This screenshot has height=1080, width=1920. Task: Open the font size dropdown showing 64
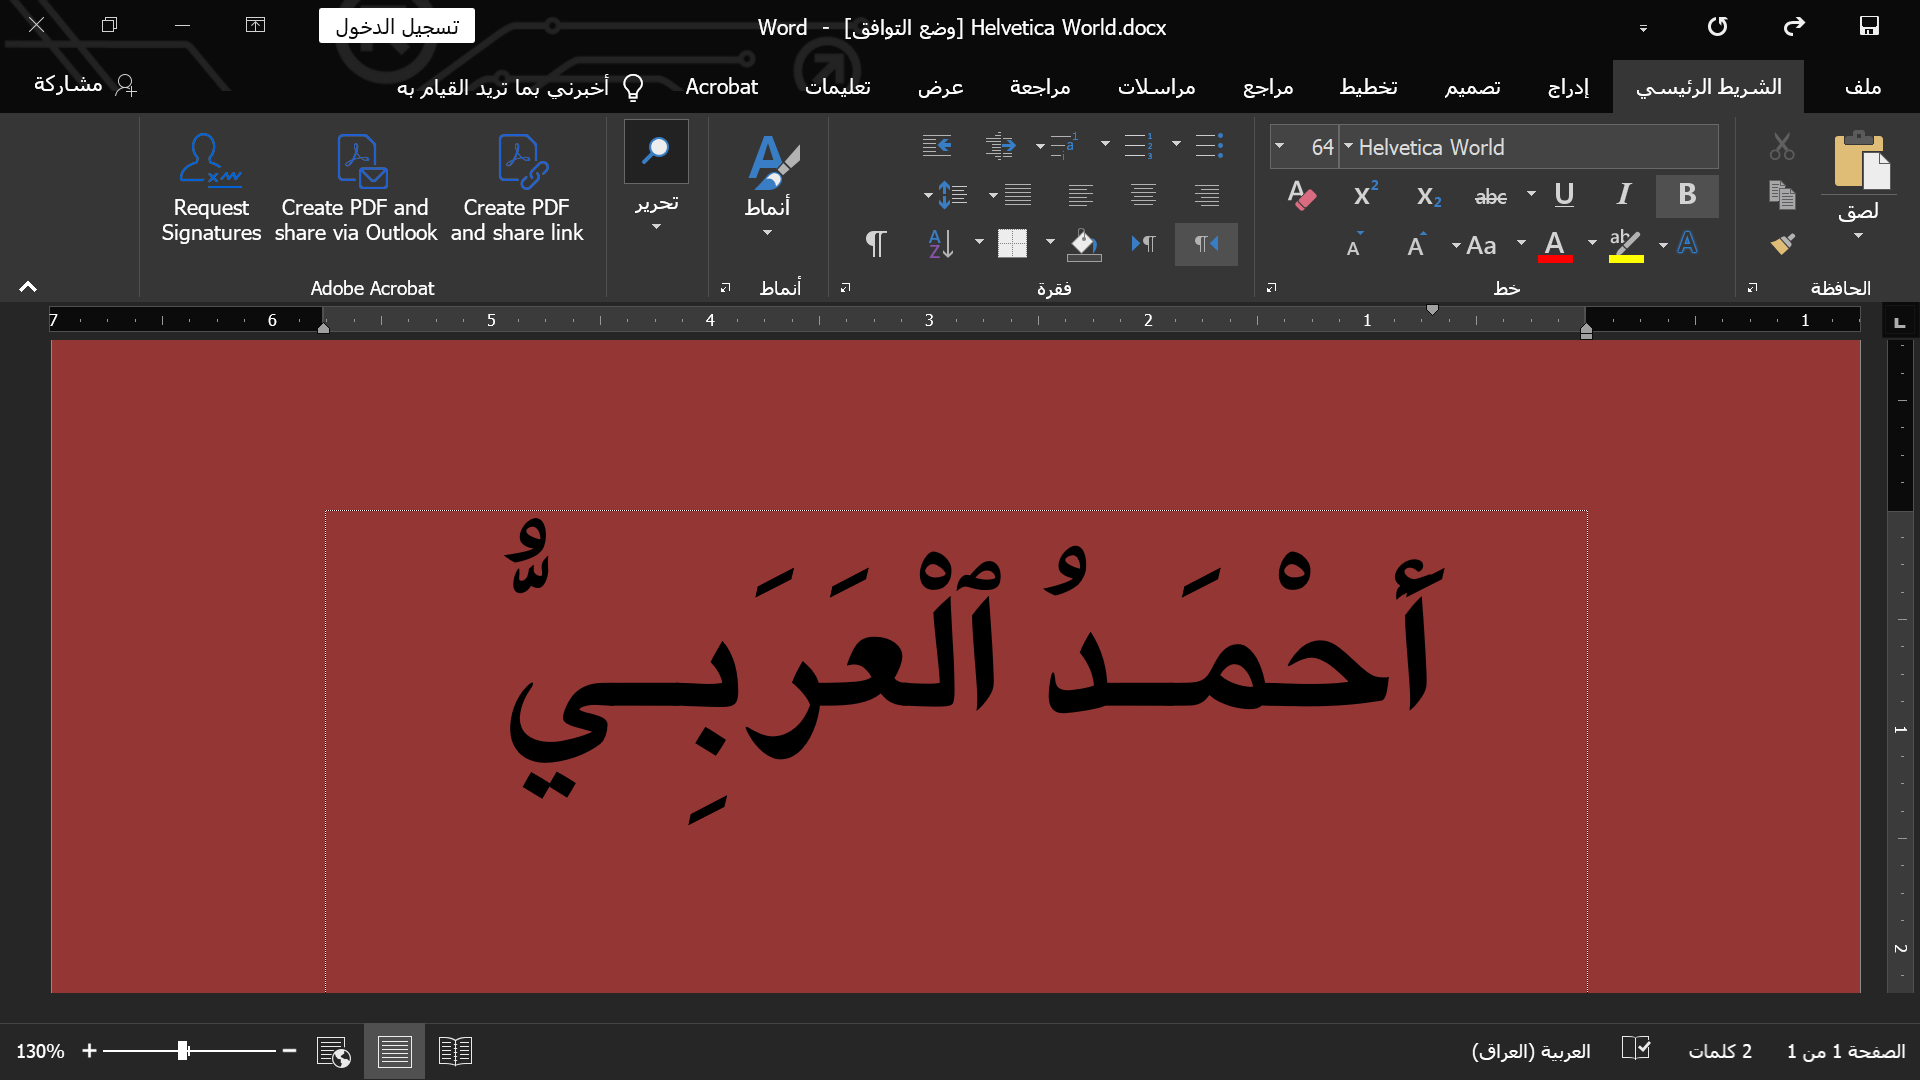(1279, 147)
